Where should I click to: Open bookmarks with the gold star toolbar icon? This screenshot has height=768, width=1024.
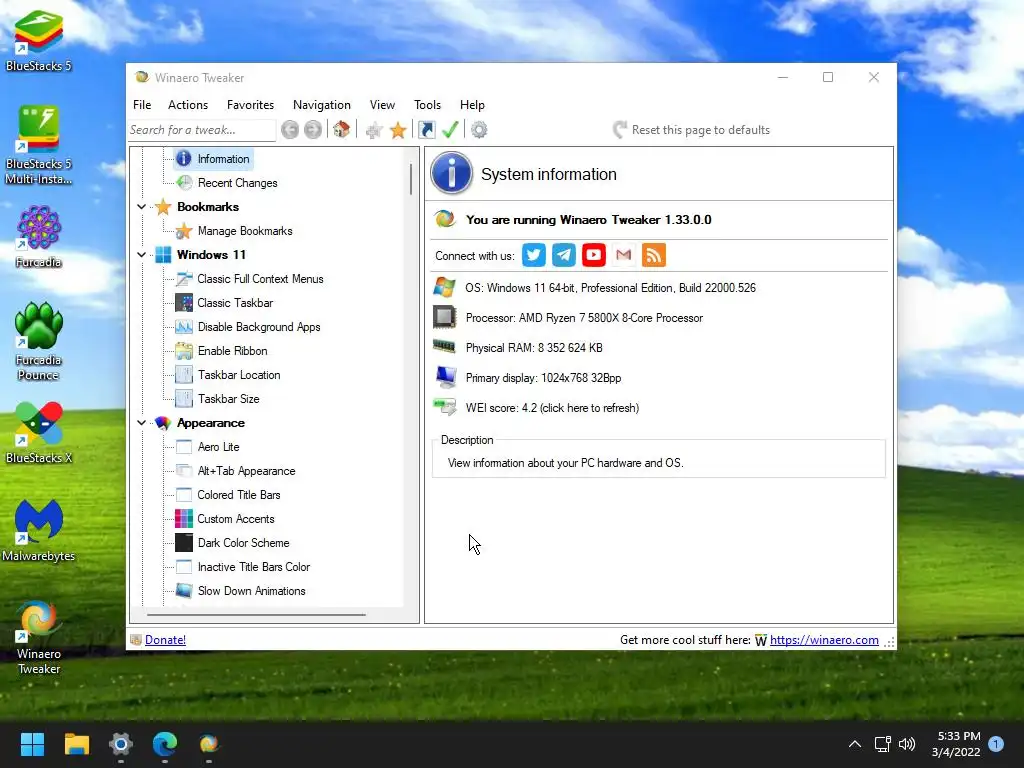[x=398, y=130]
